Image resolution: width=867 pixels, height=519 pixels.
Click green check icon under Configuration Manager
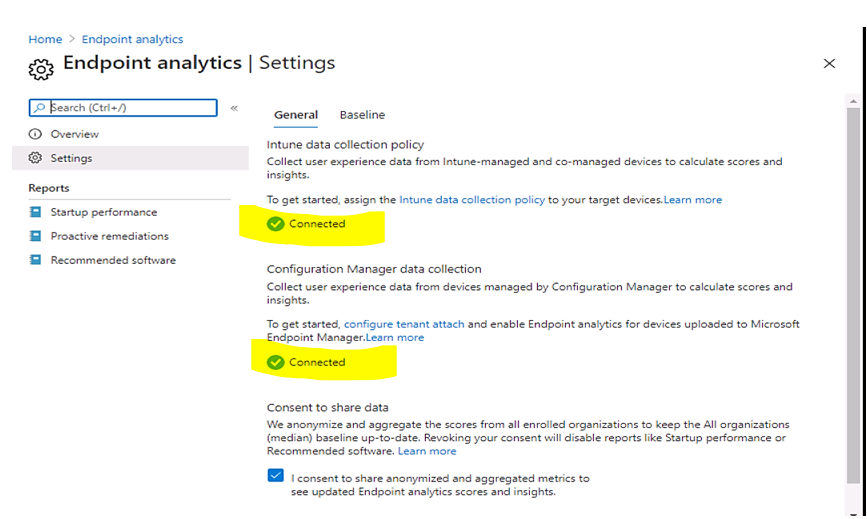click(275, 363)
